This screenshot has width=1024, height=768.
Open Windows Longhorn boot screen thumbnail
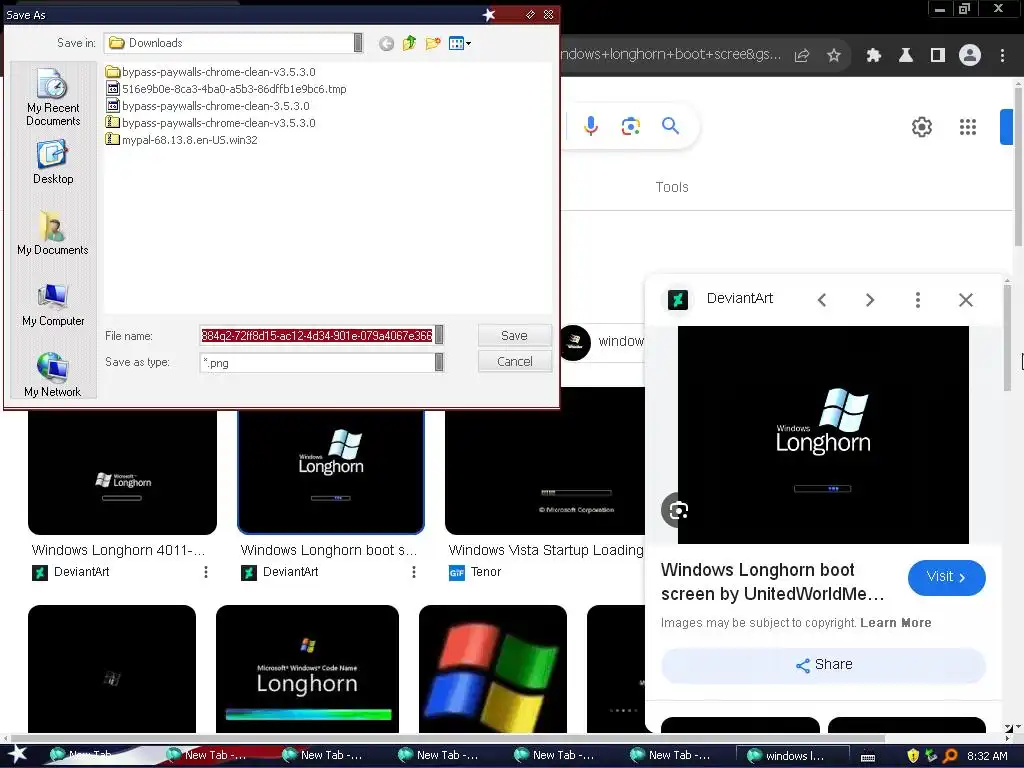(x=331, y=472)
